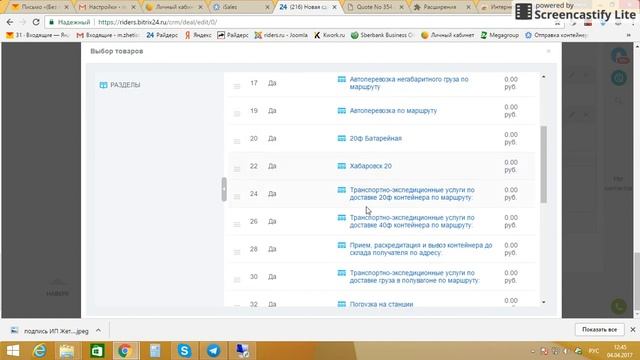This screenshot has height=360, width=640.
Task: Select Прием, раскредитация и вывоз контейнера product
Action: [x=421, y=249]
